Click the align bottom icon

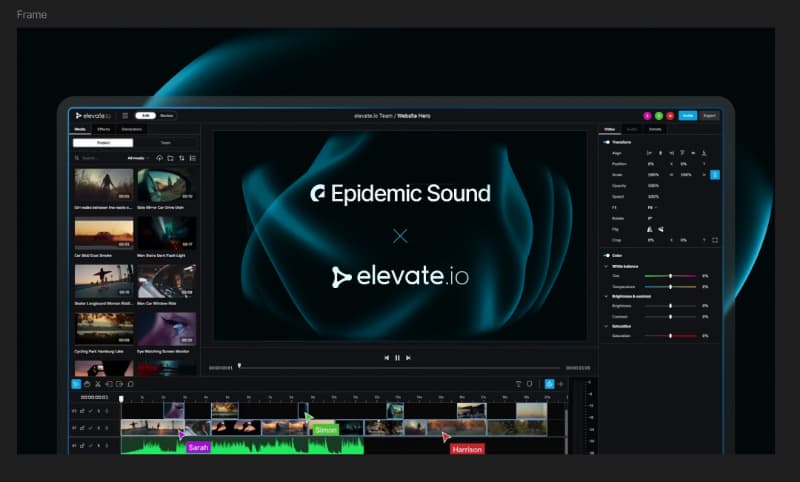(704, 153)
